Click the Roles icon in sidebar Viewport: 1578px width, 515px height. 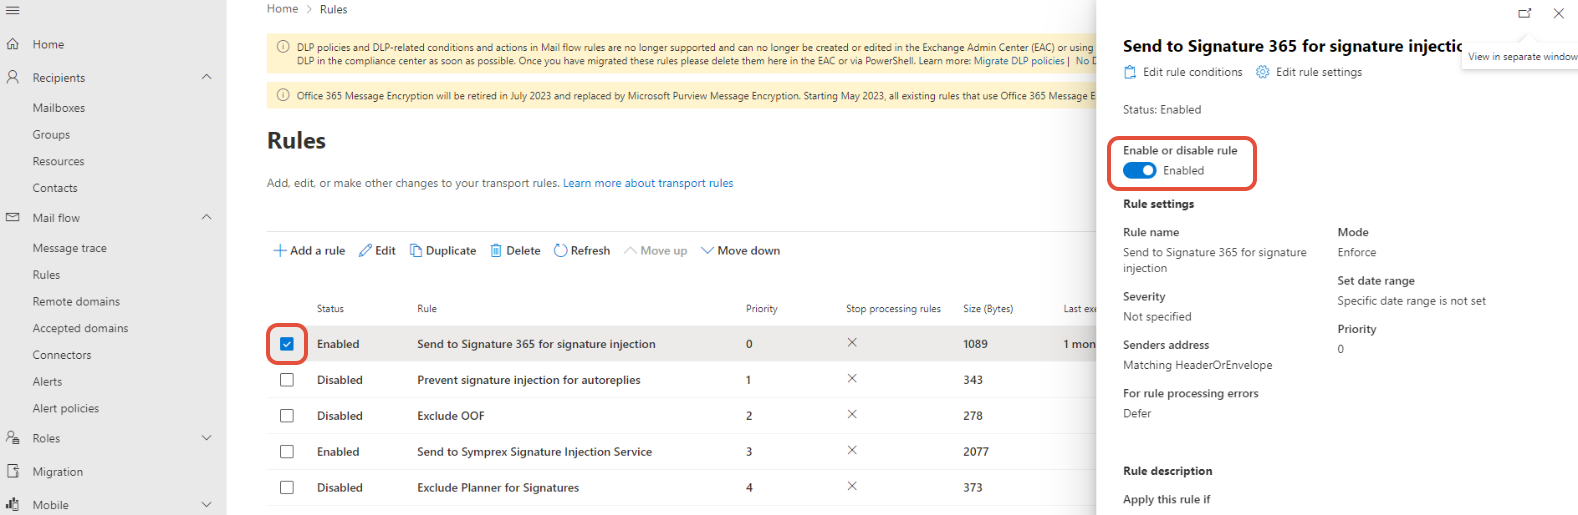[x=13, y=438]
